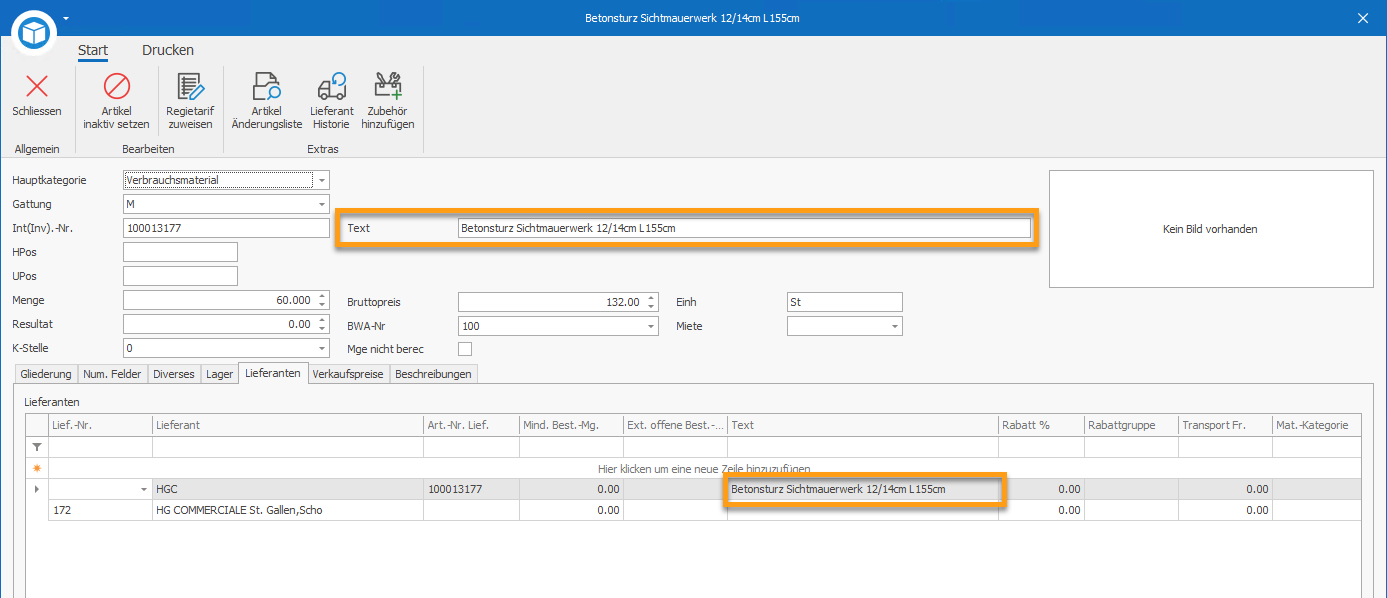Click the Lief.-Nr. column header

[100, 425]
